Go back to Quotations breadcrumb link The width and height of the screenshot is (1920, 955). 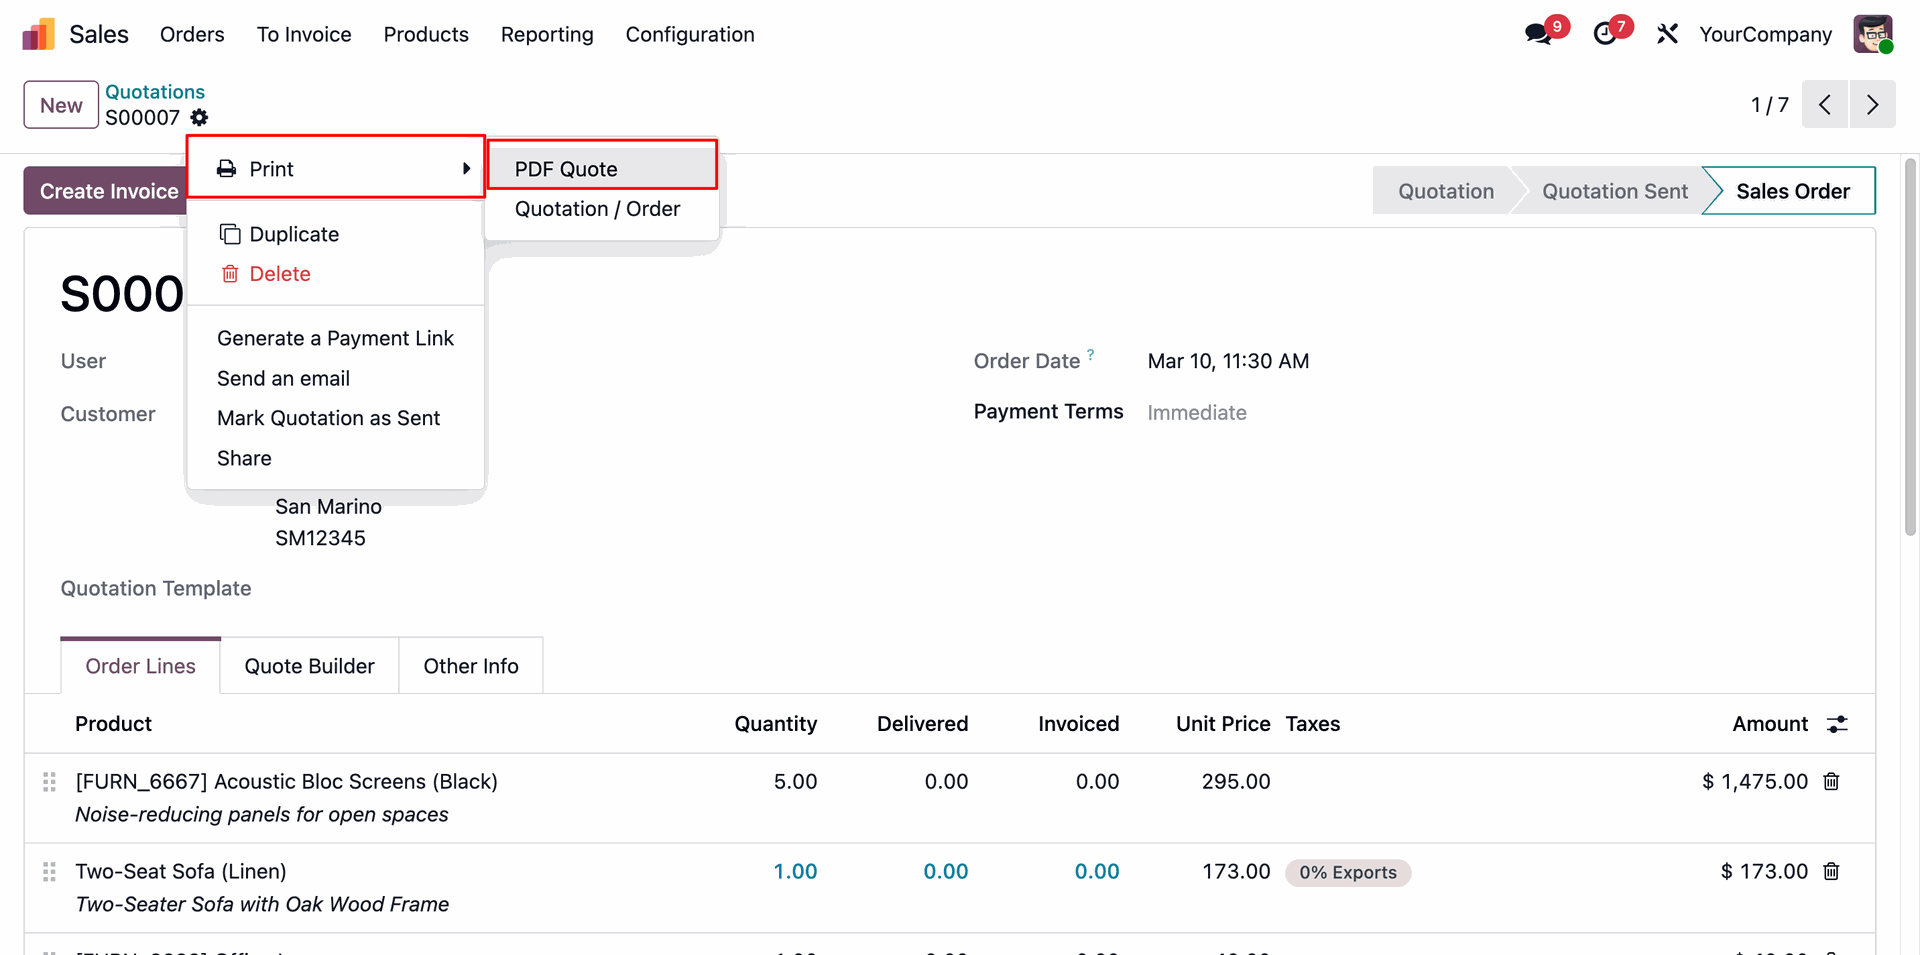pos(155,92)
